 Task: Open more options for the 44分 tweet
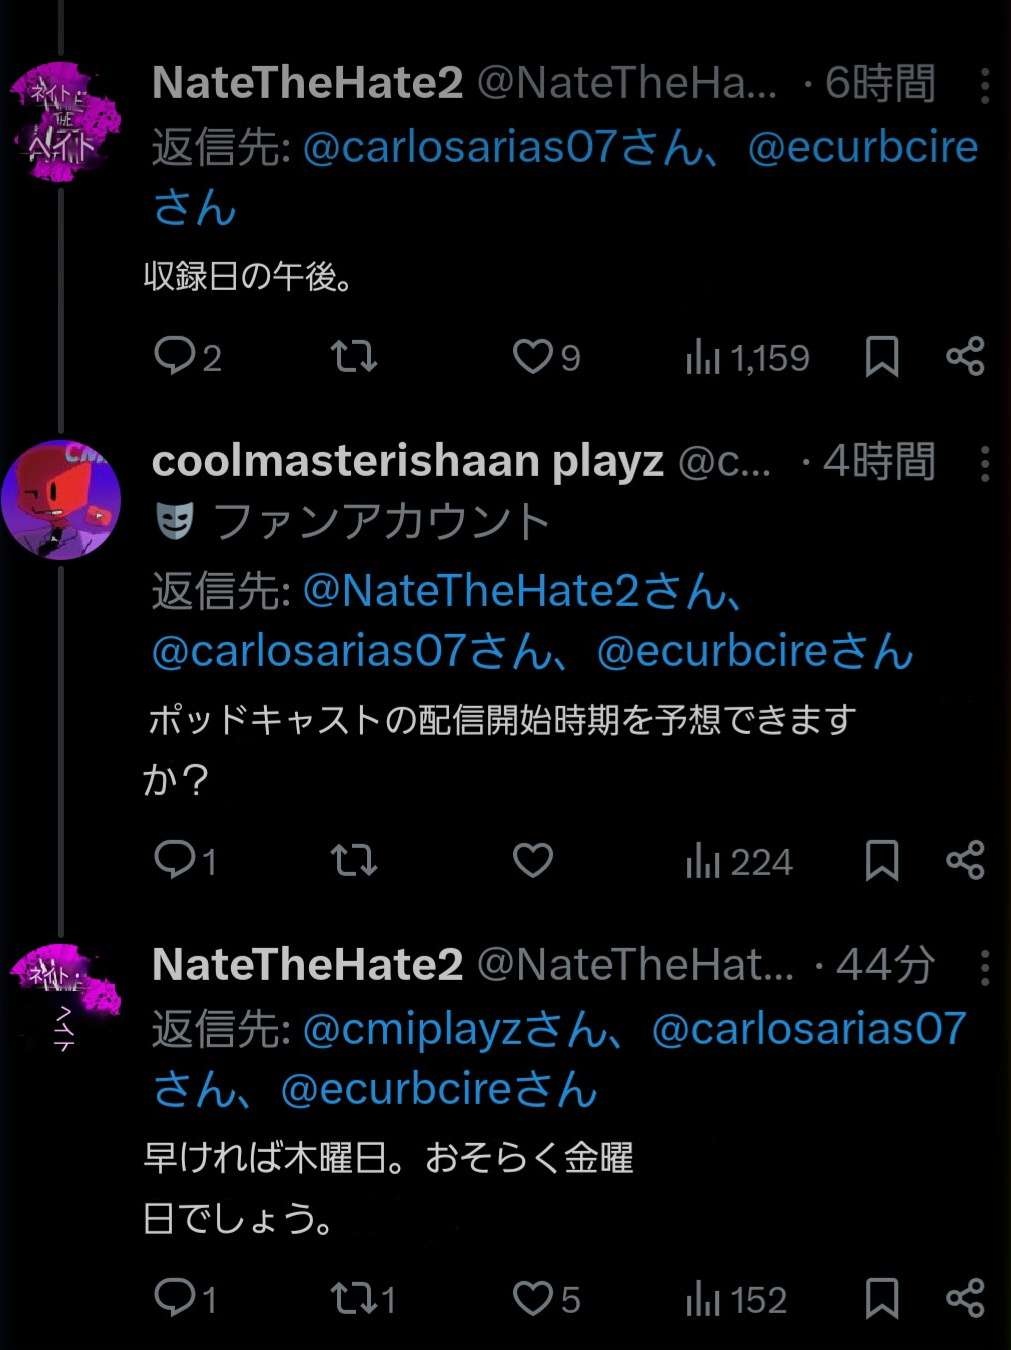tap(985, 967)
